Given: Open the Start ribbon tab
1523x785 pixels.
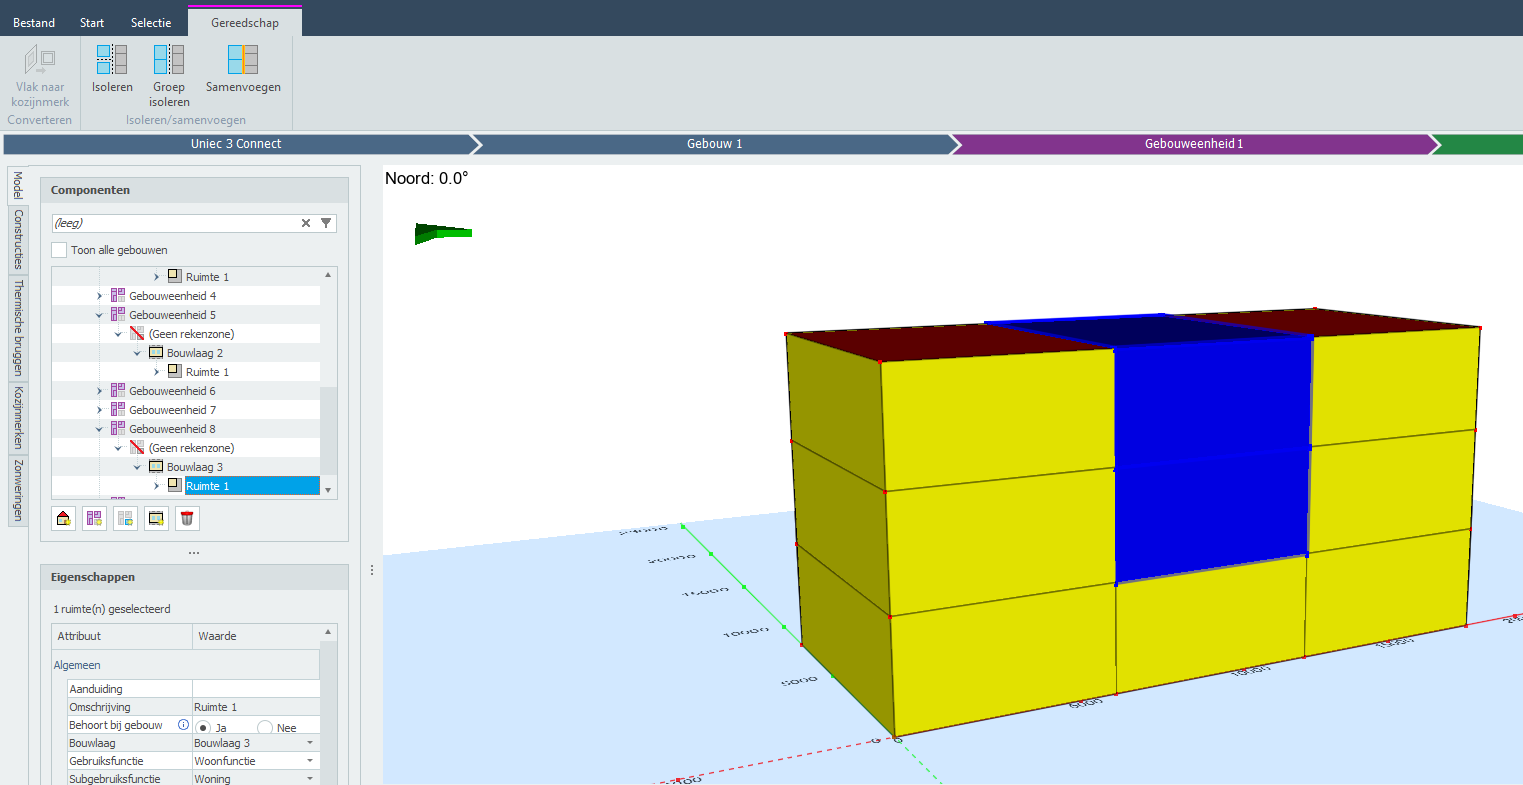Looking at the screenshot, I should 92,22.
